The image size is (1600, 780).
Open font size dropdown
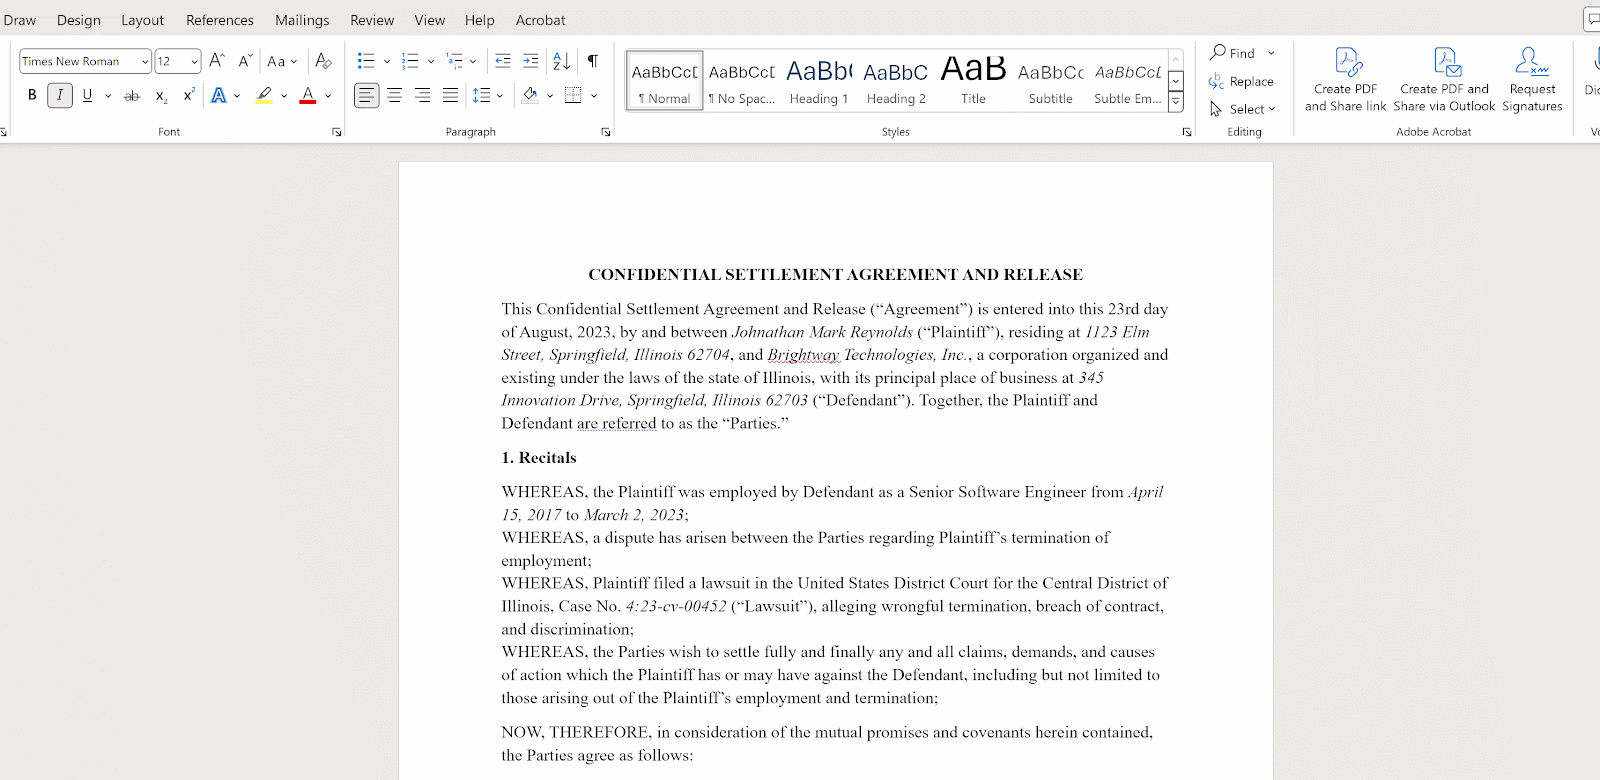(x=194, y=61)
